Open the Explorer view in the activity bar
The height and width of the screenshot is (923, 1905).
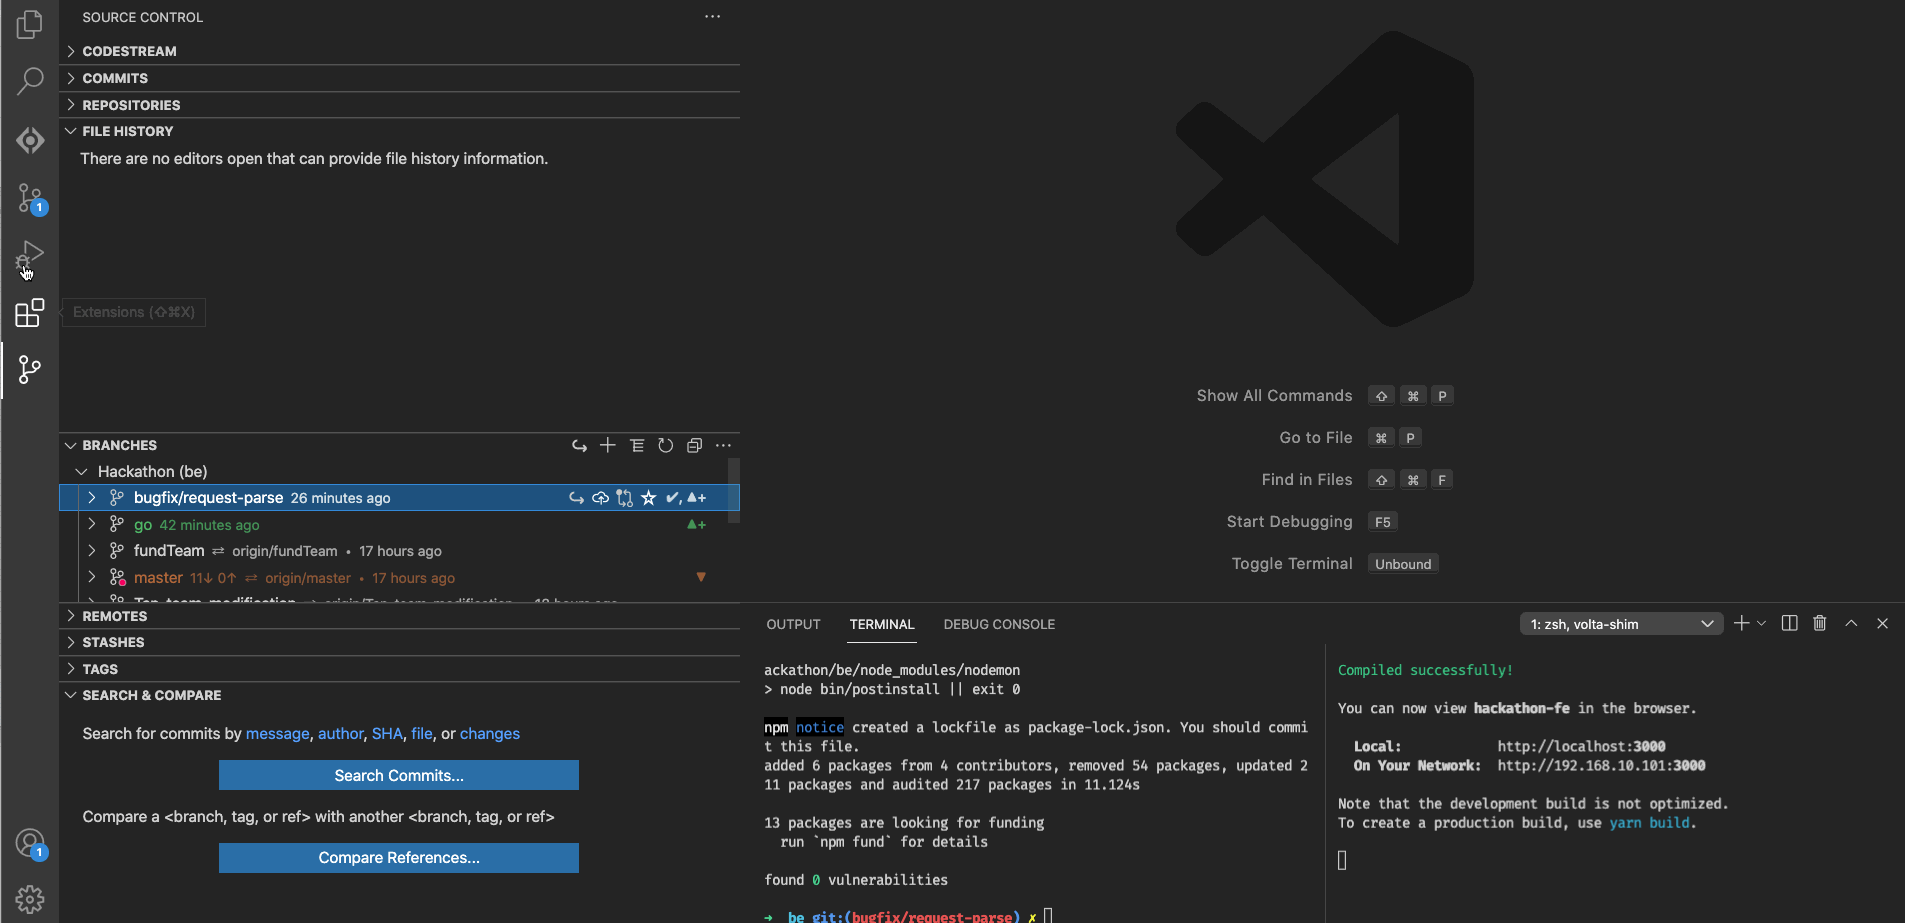pyautogui.click(x=30, y=24)
